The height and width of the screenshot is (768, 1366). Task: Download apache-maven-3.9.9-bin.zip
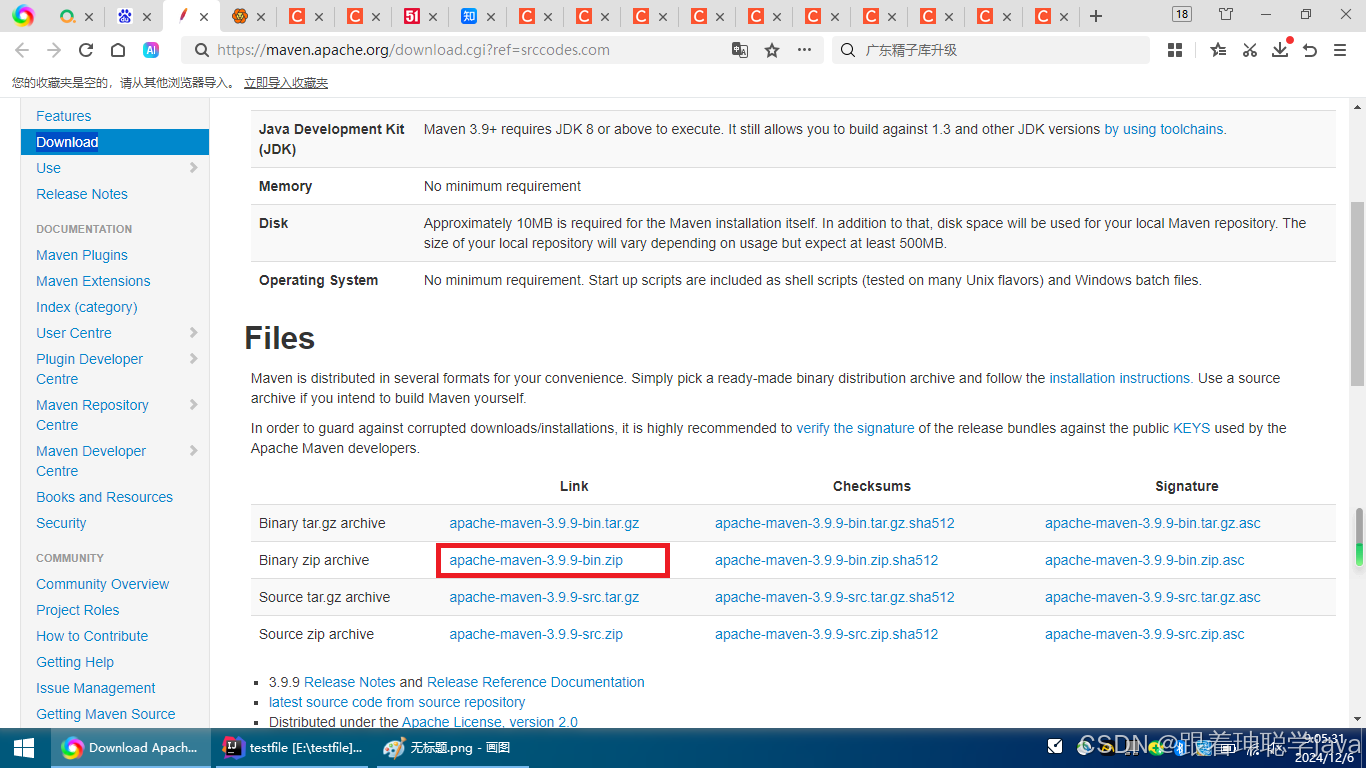(536, 560)
